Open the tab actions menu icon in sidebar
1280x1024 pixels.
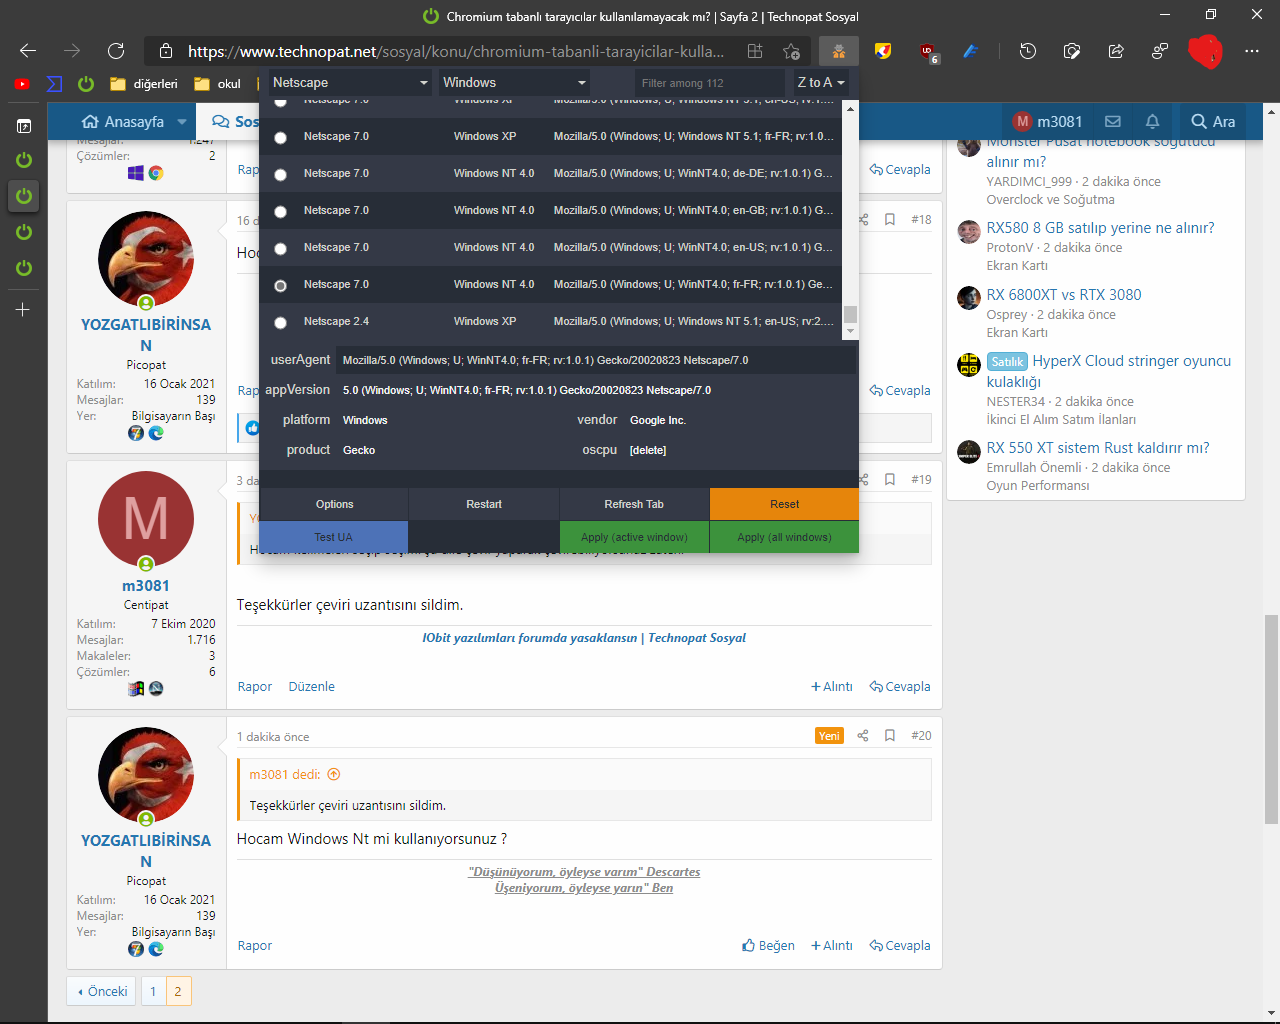24,126
